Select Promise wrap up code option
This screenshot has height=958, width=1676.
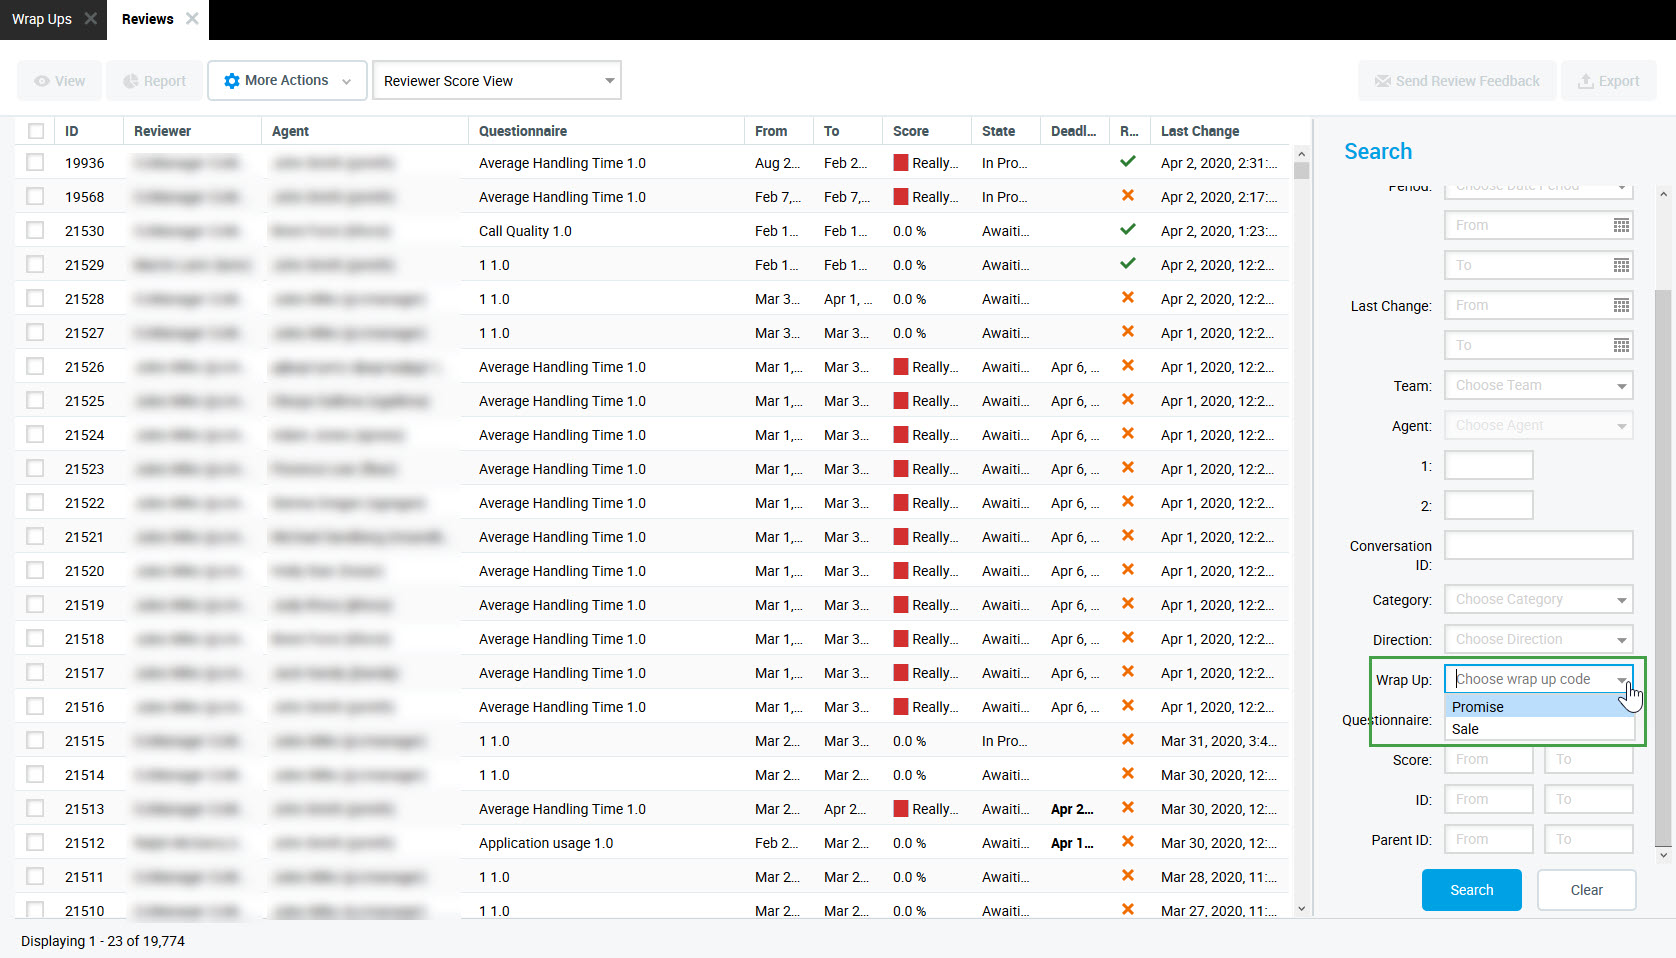coord(1478,707)
